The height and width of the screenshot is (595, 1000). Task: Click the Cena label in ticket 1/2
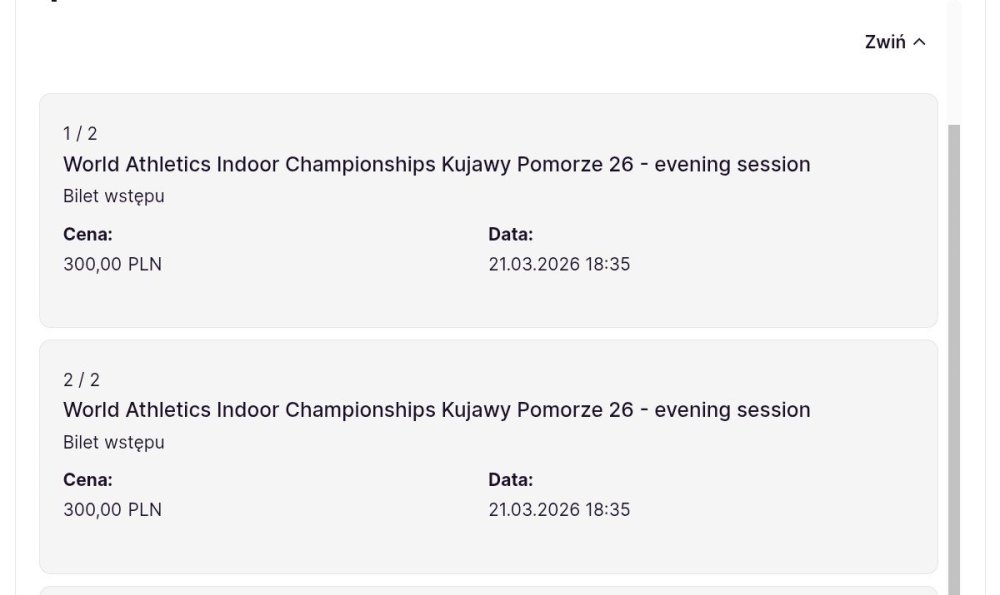88,234
